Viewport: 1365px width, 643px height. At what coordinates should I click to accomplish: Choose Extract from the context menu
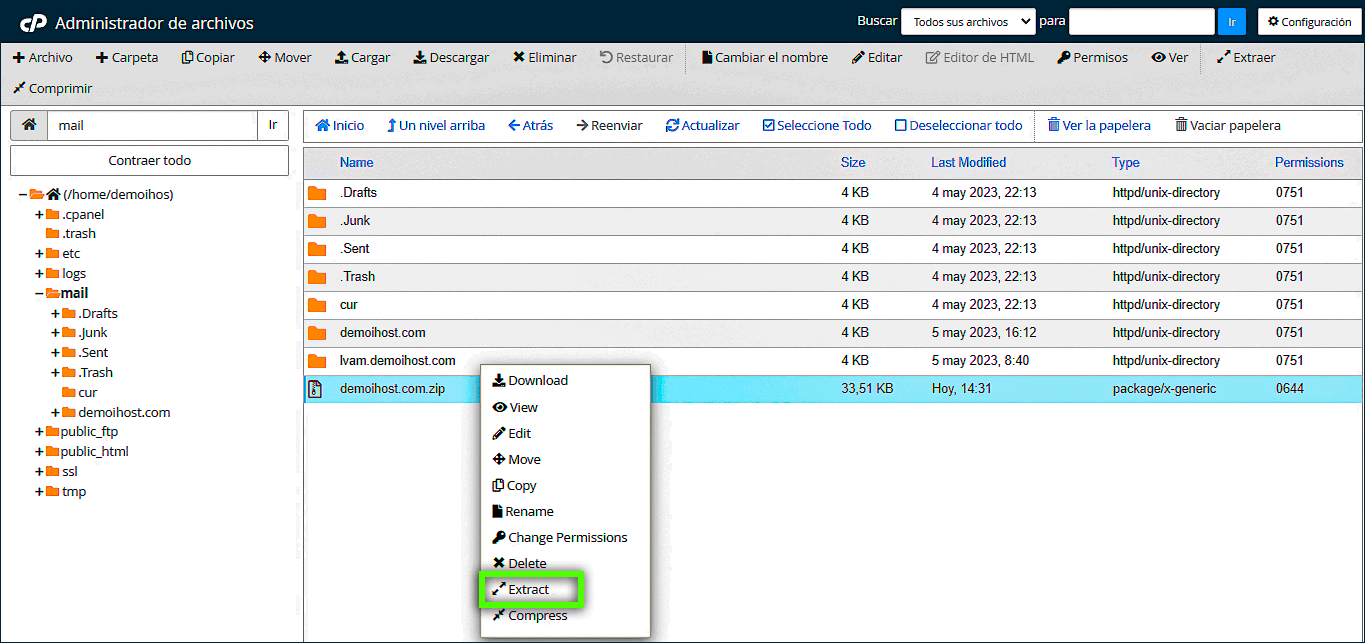click(529, 590)
